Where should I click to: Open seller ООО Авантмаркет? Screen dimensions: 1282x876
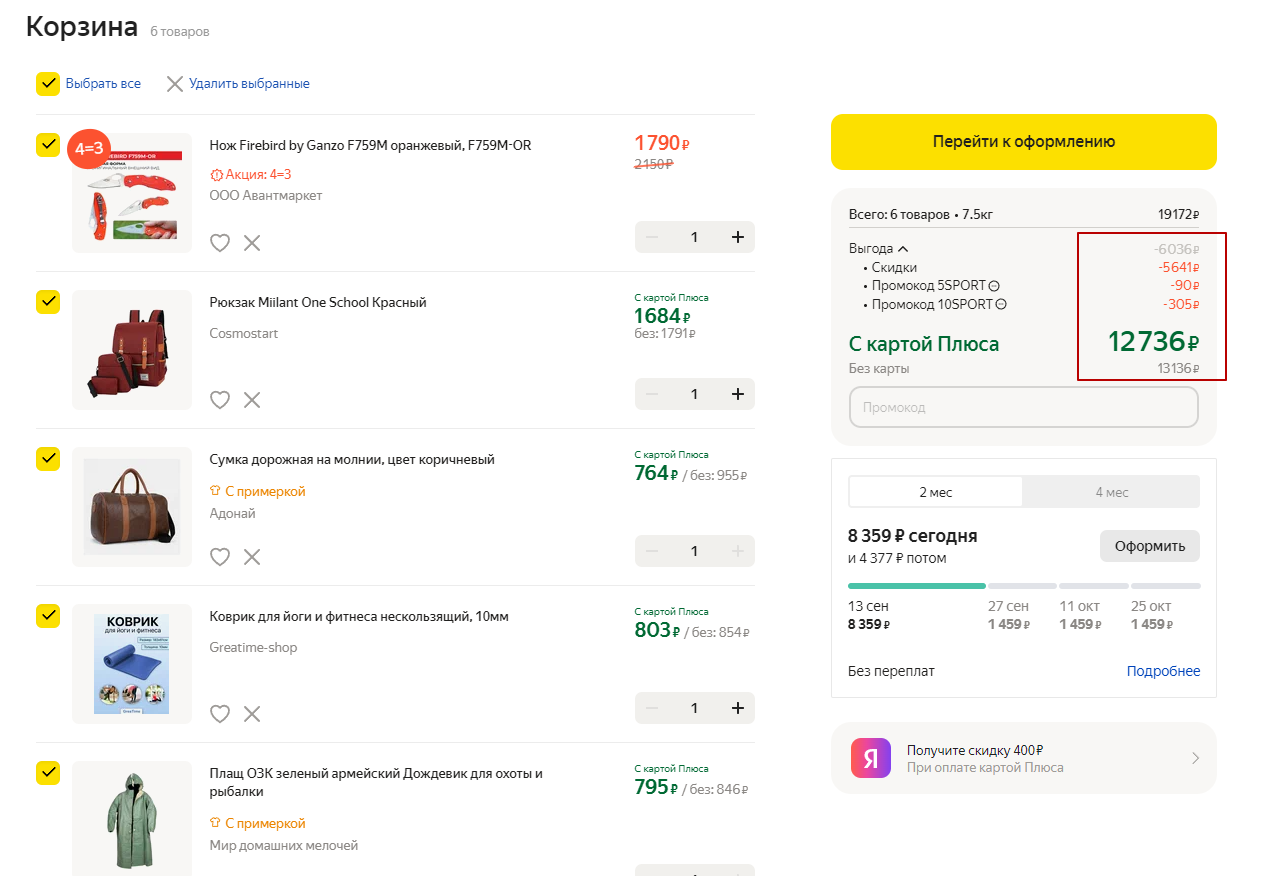266,195
